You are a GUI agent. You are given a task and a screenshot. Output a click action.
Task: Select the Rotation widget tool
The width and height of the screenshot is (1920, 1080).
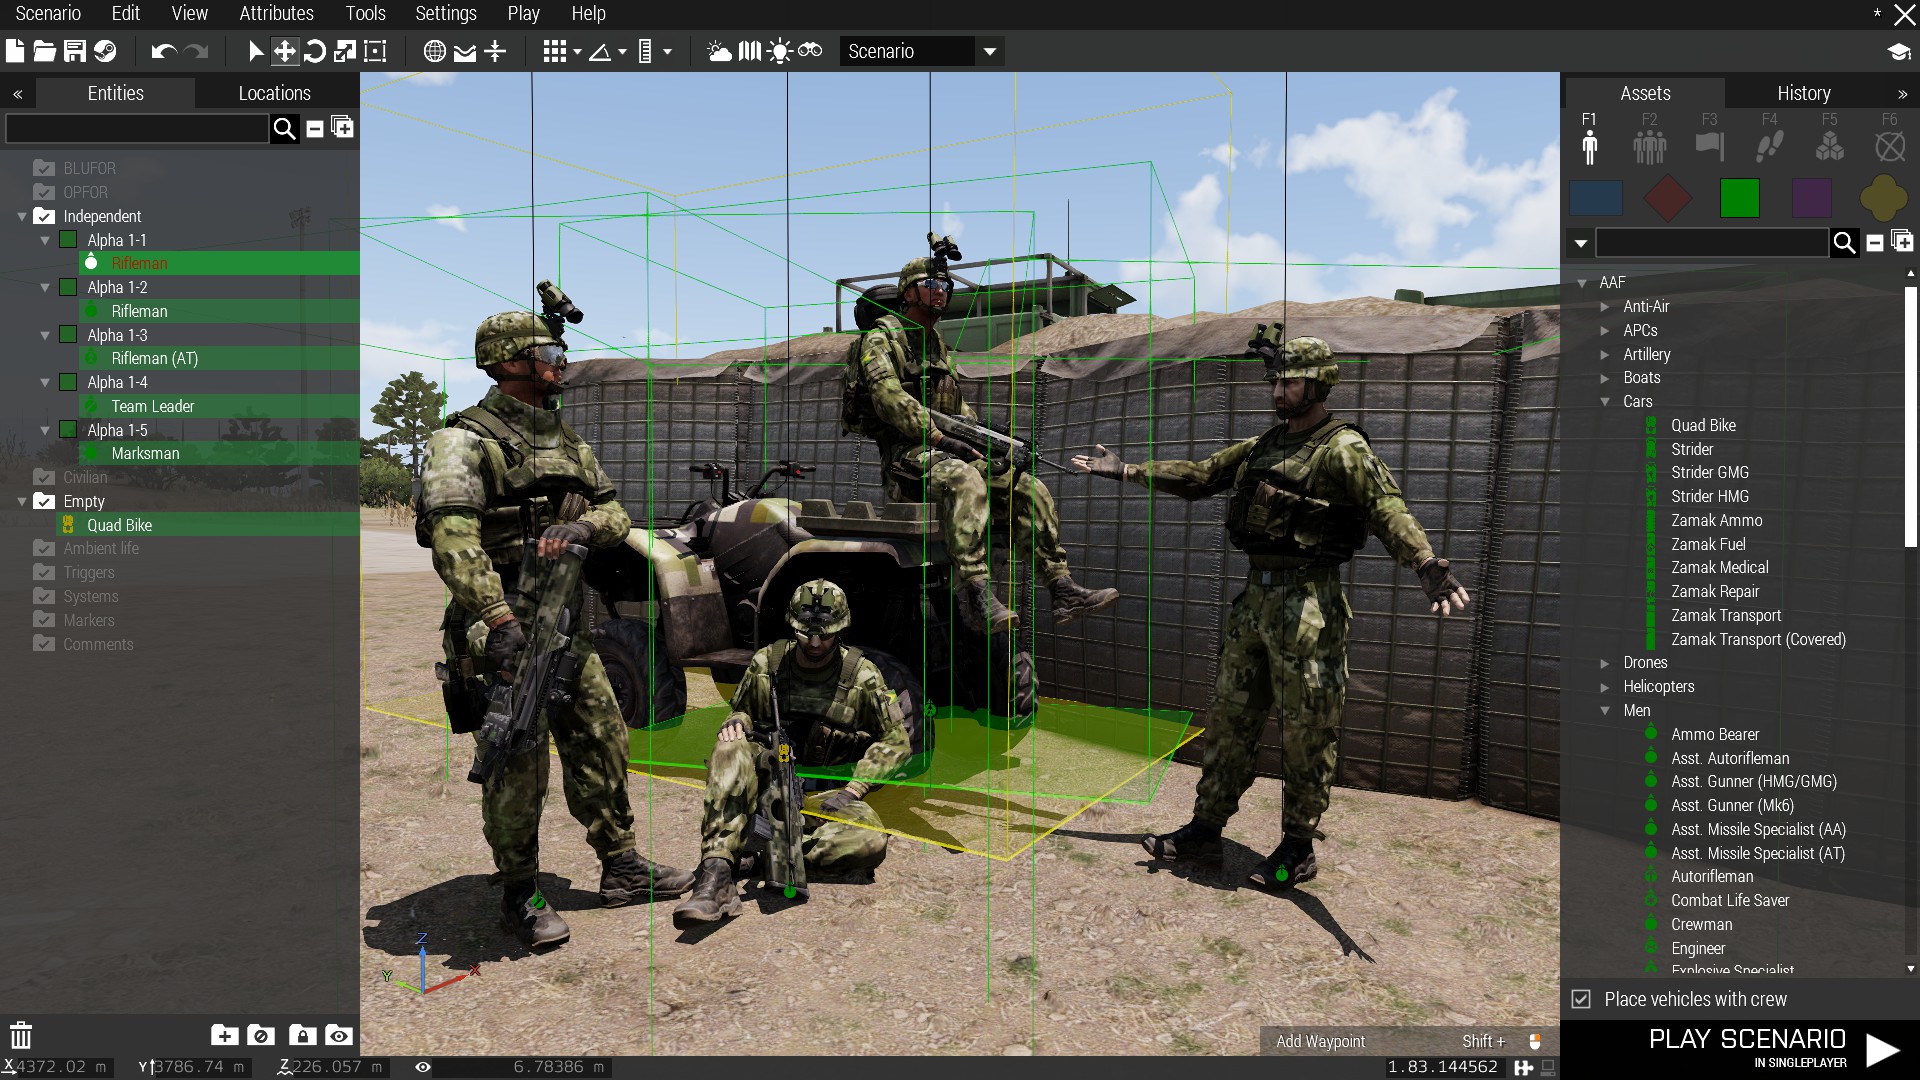tap(314, 51)
